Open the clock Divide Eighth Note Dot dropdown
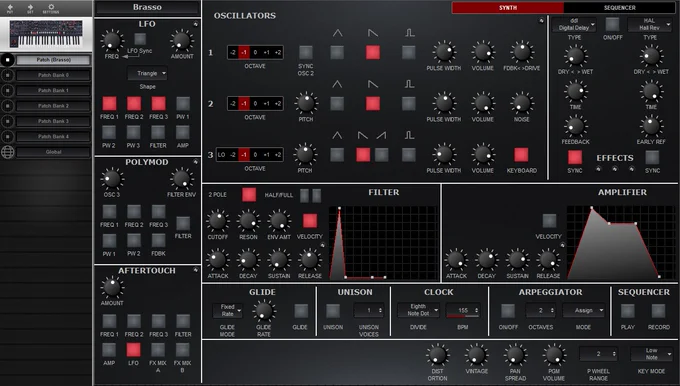This screenshot has height=386, width=680. (x=418, y=310)
